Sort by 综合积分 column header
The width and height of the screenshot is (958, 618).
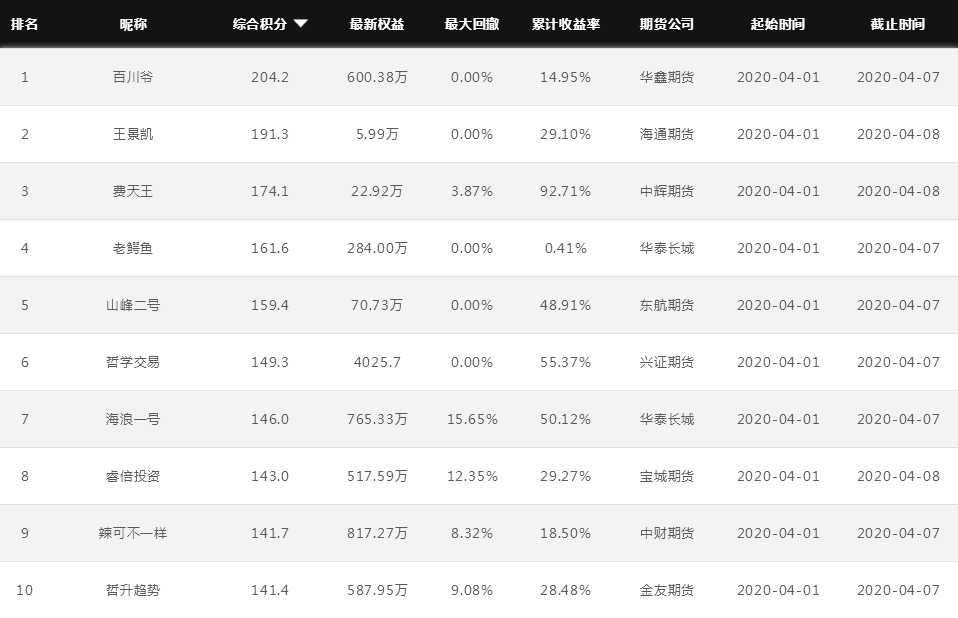tap(259, 24)
